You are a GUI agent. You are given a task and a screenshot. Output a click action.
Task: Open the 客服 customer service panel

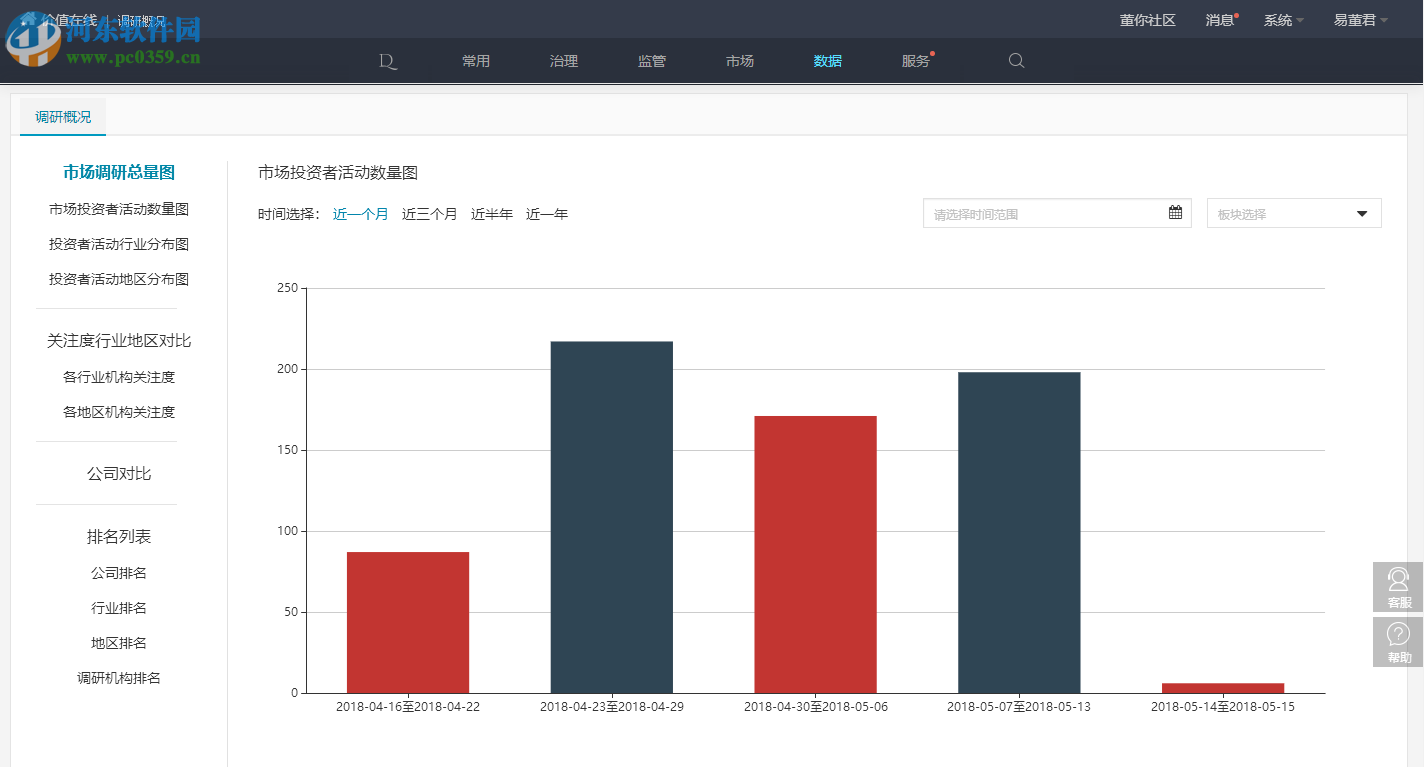pos(1397,588)
